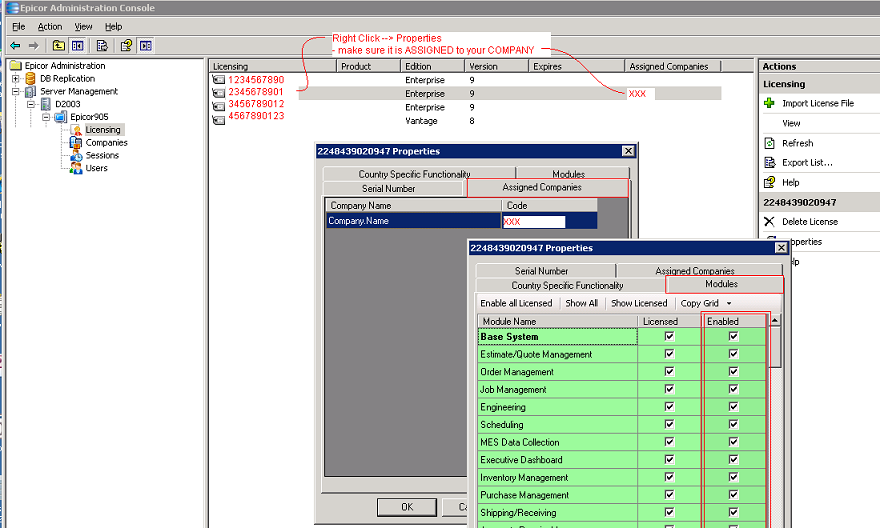Click the Sessions node icon in tree
Screen dimensions: 880x528
(76, 155)
